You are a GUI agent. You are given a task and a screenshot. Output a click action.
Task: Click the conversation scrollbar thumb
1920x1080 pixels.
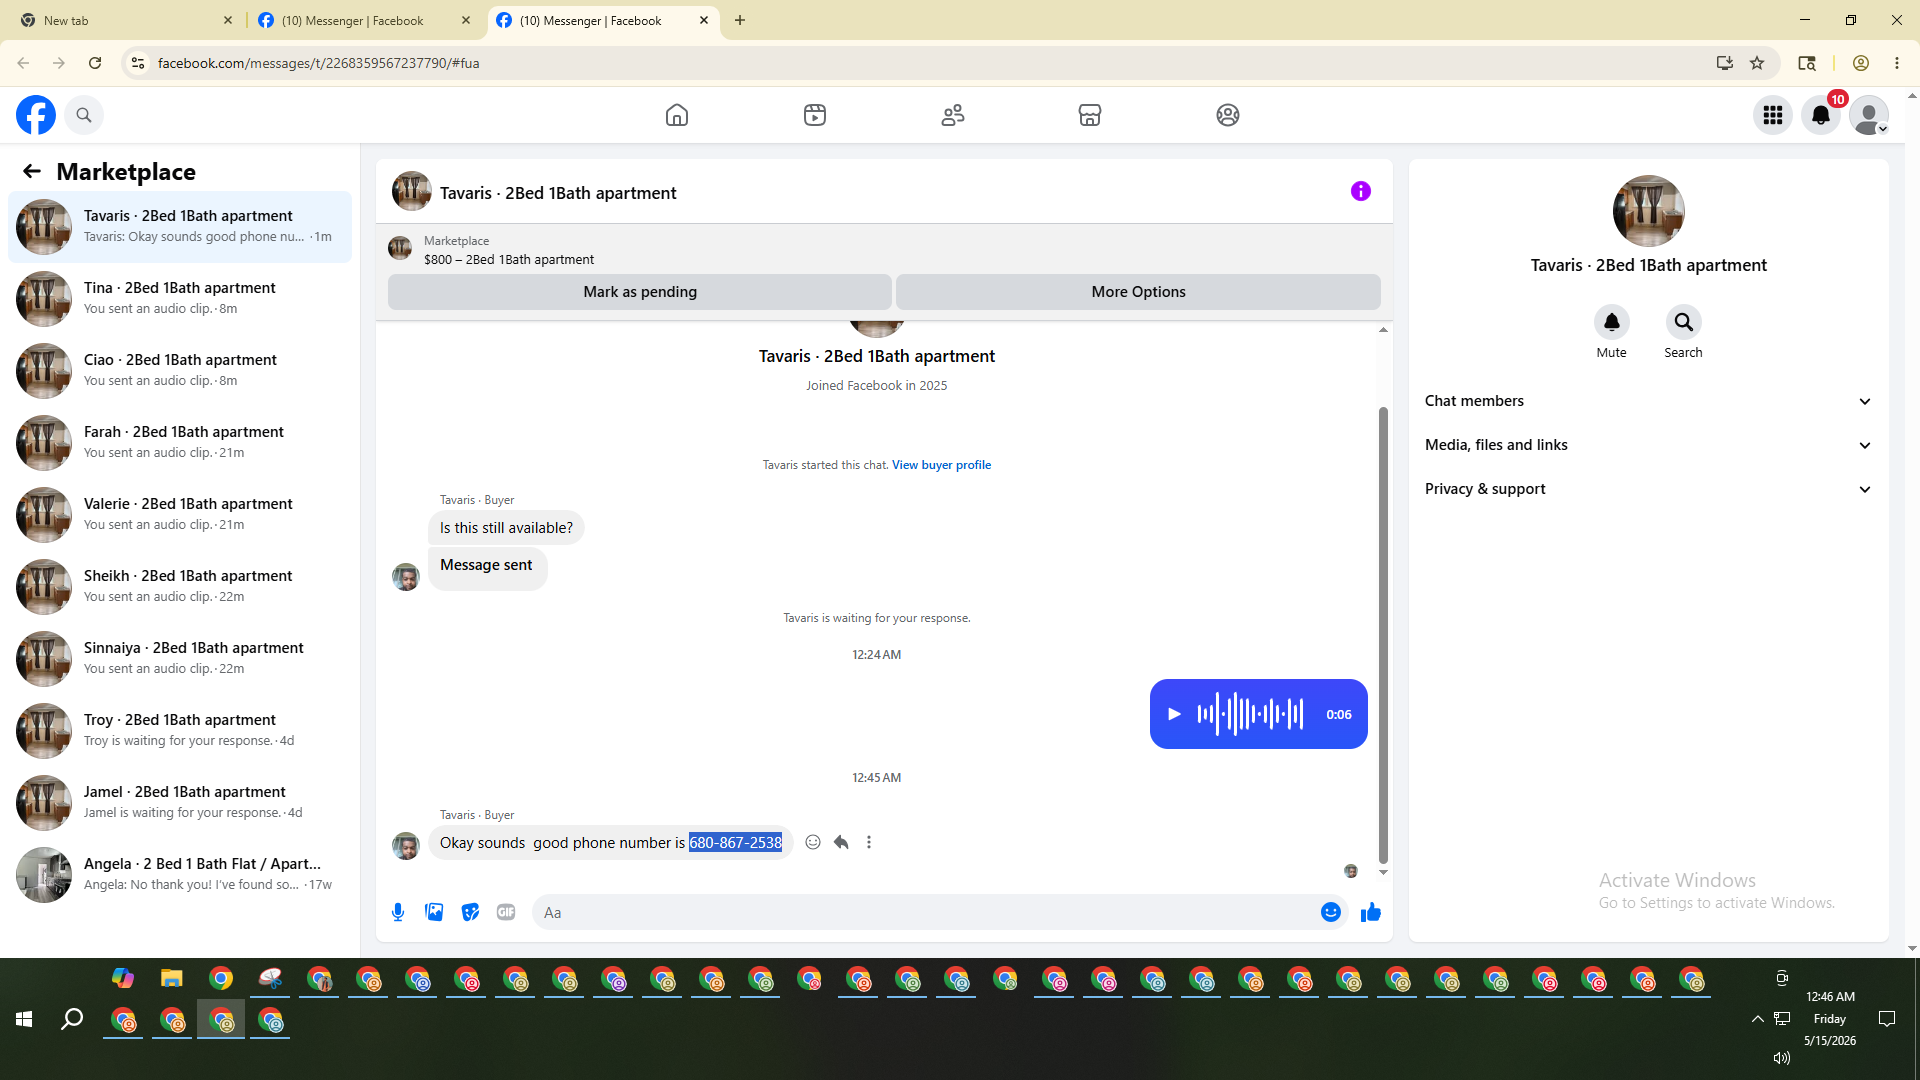[x=1383, y=634]
